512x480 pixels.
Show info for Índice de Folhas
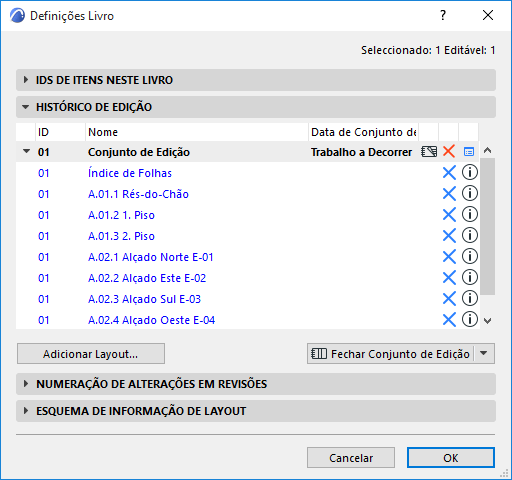pos(470,172)
